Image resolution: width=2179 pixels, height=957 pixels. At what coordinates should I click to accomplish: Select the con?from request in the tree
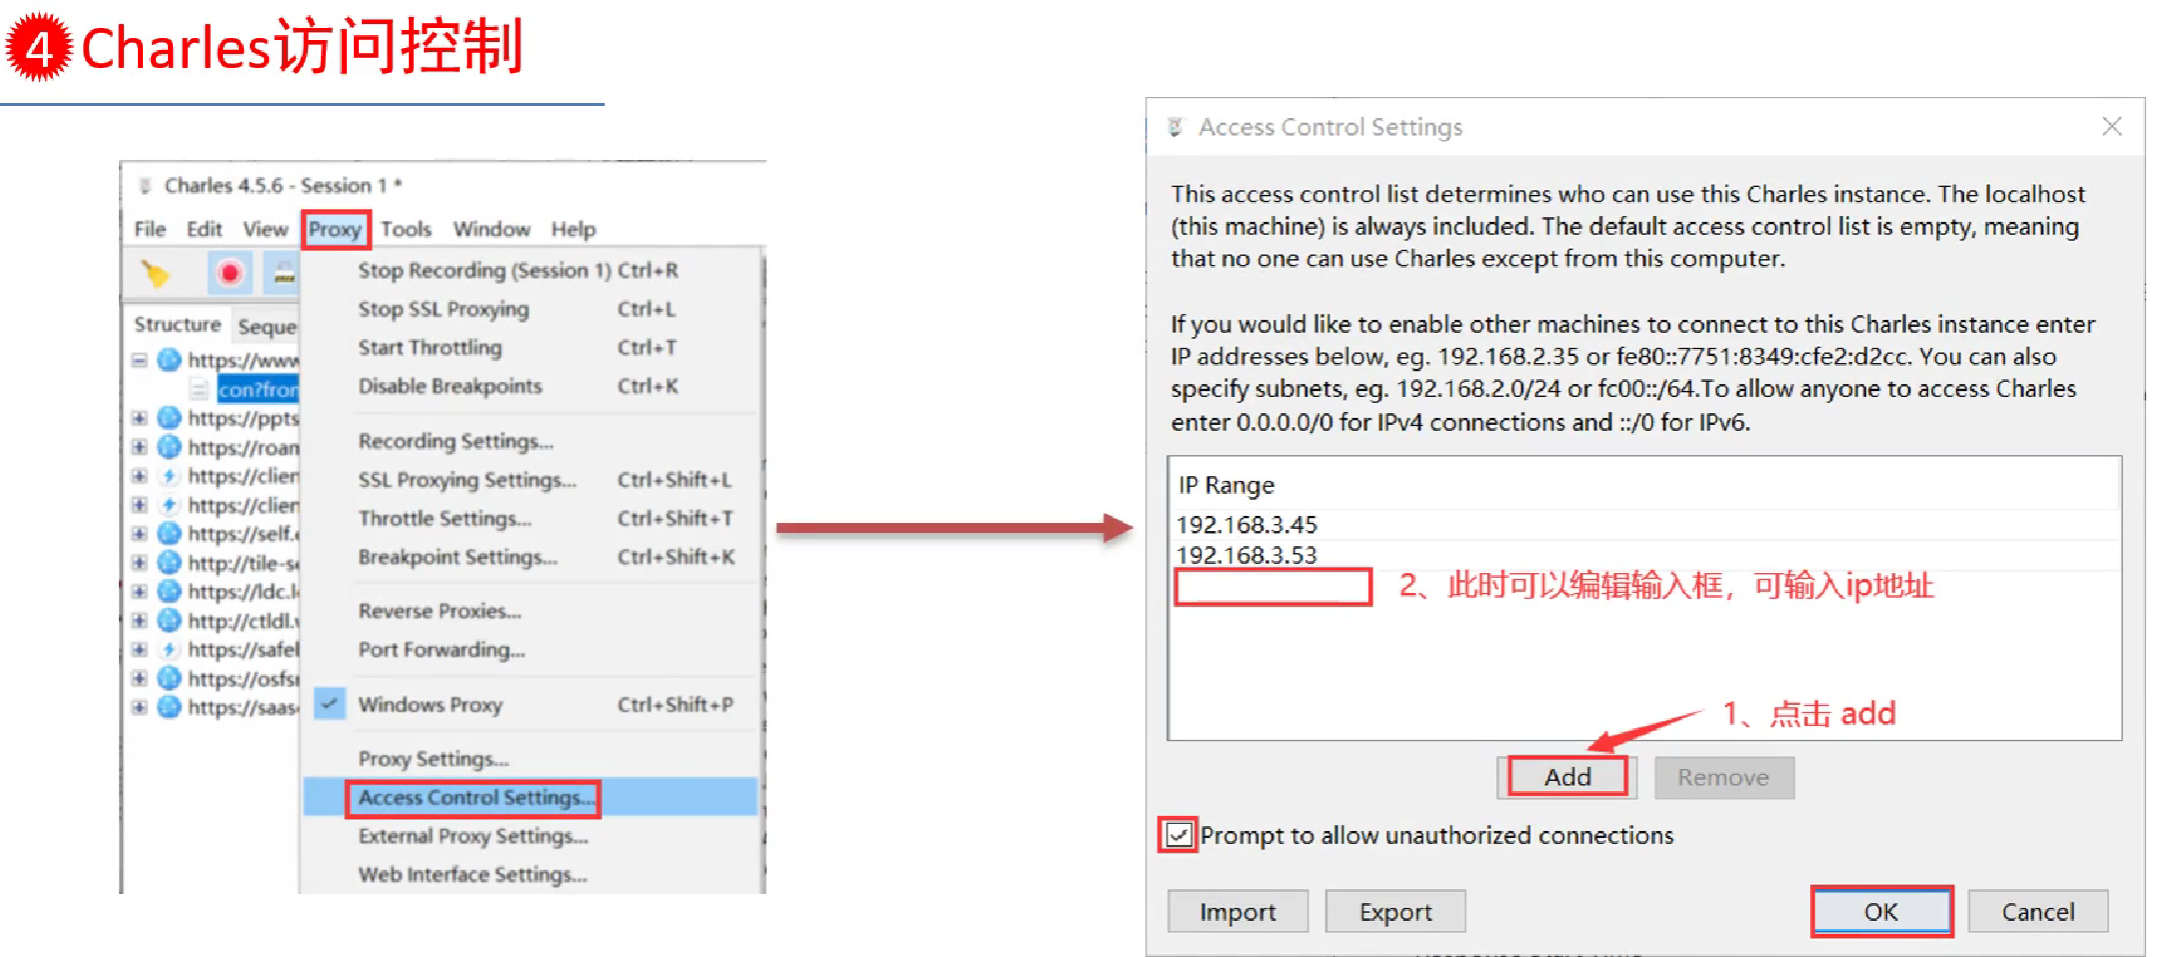click(x=258, y=389)
